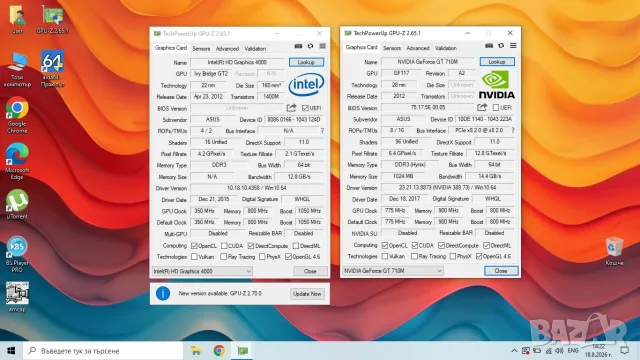Viewport: 640px width, 360px height.
Task: Click Close button in Intel GPU-Z window
Action: 310,271
